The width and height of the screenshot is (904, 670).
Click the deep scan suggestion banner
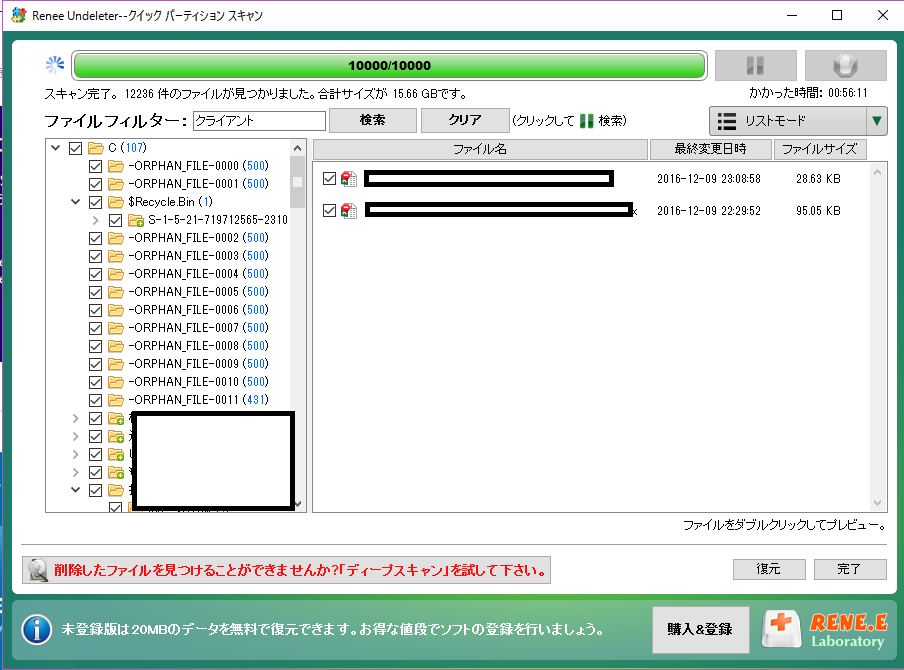pyautogui.click(x=287, y=570)
